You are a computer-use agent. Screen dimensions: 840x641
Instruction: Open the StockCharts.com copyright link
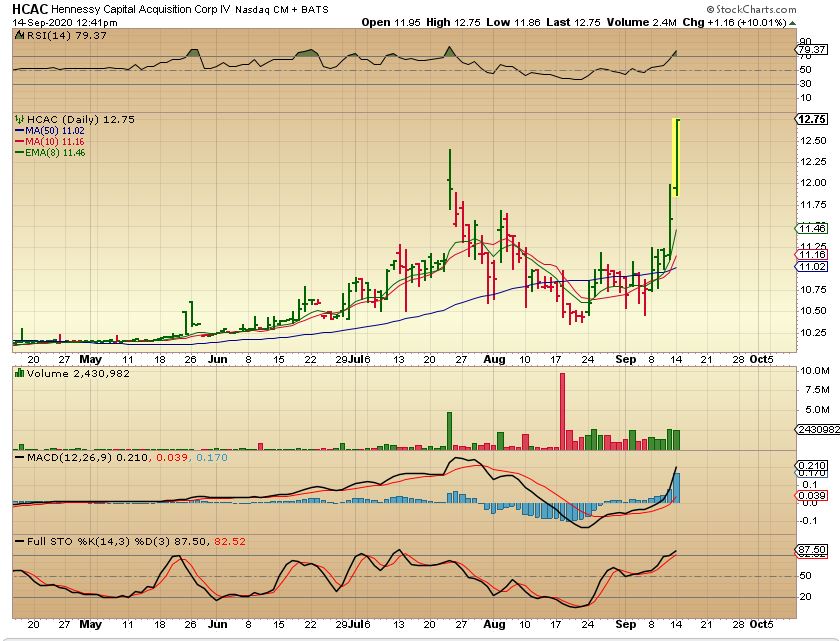751,9
